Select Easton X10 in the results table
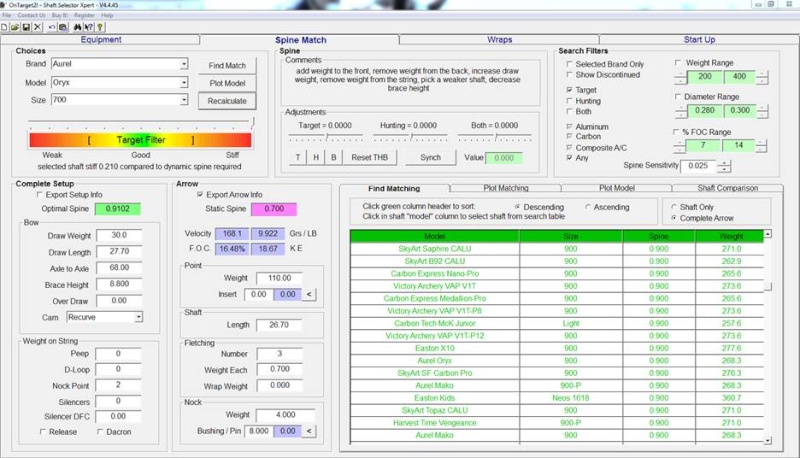 (x=434, y=348)
